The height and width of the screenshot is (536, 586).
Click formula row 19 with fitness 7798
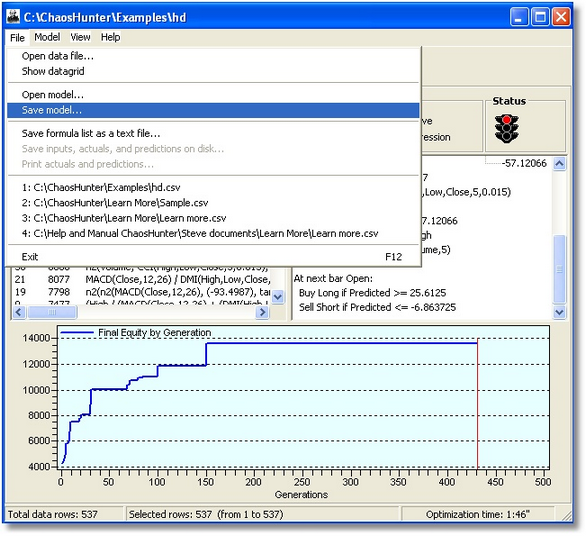[142, 292]
